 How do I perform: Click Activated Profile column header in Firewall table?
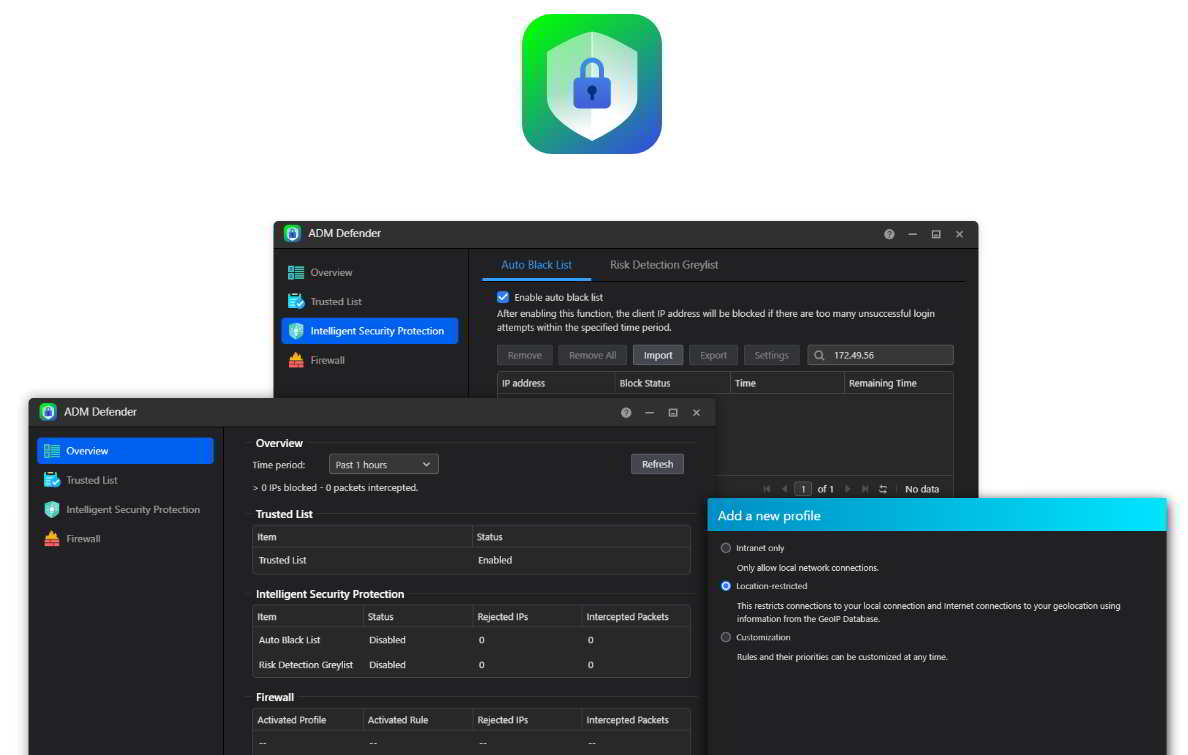click(x=308, y=720)
